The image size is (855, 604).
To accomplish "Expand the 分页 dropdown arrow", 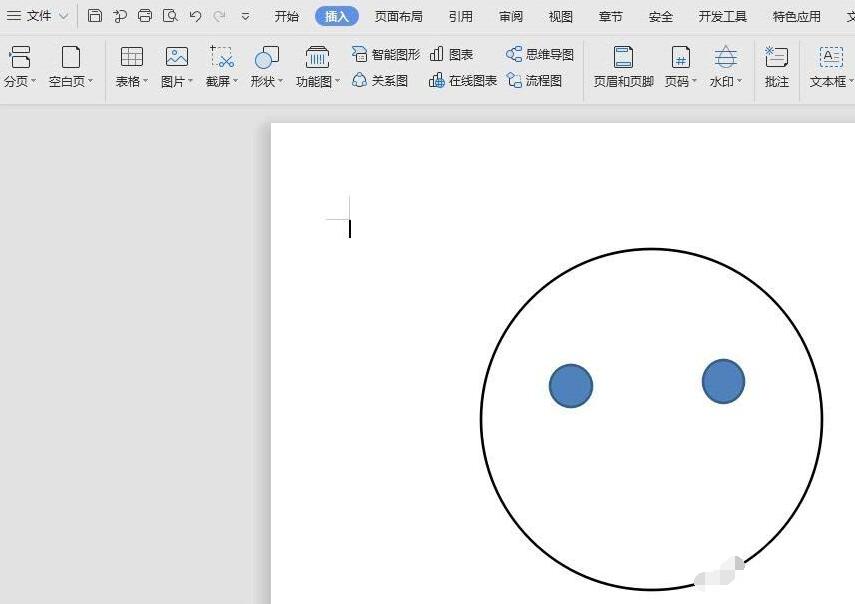I will tap(34, 81).
